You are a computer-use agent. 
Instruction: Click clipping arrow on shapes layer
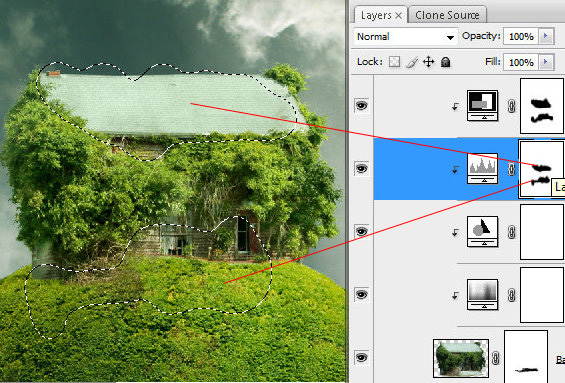tap(455, 233)
